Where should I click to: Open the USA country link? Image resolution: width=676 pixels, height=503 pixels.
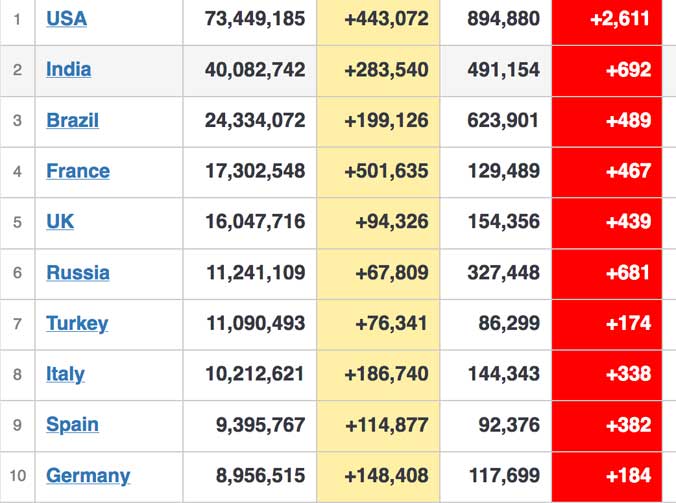(66, 19)
